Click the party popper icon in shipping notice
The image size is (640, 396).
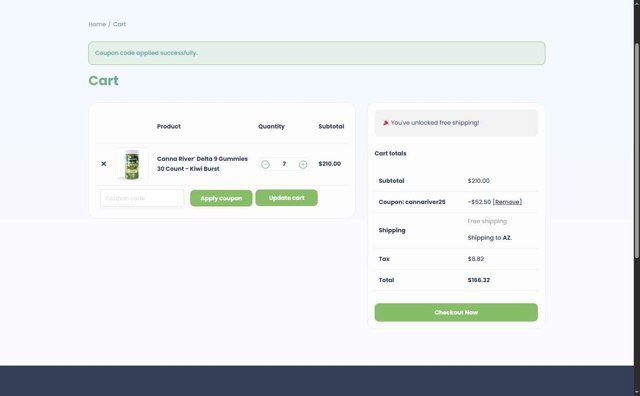click(386, 122)
